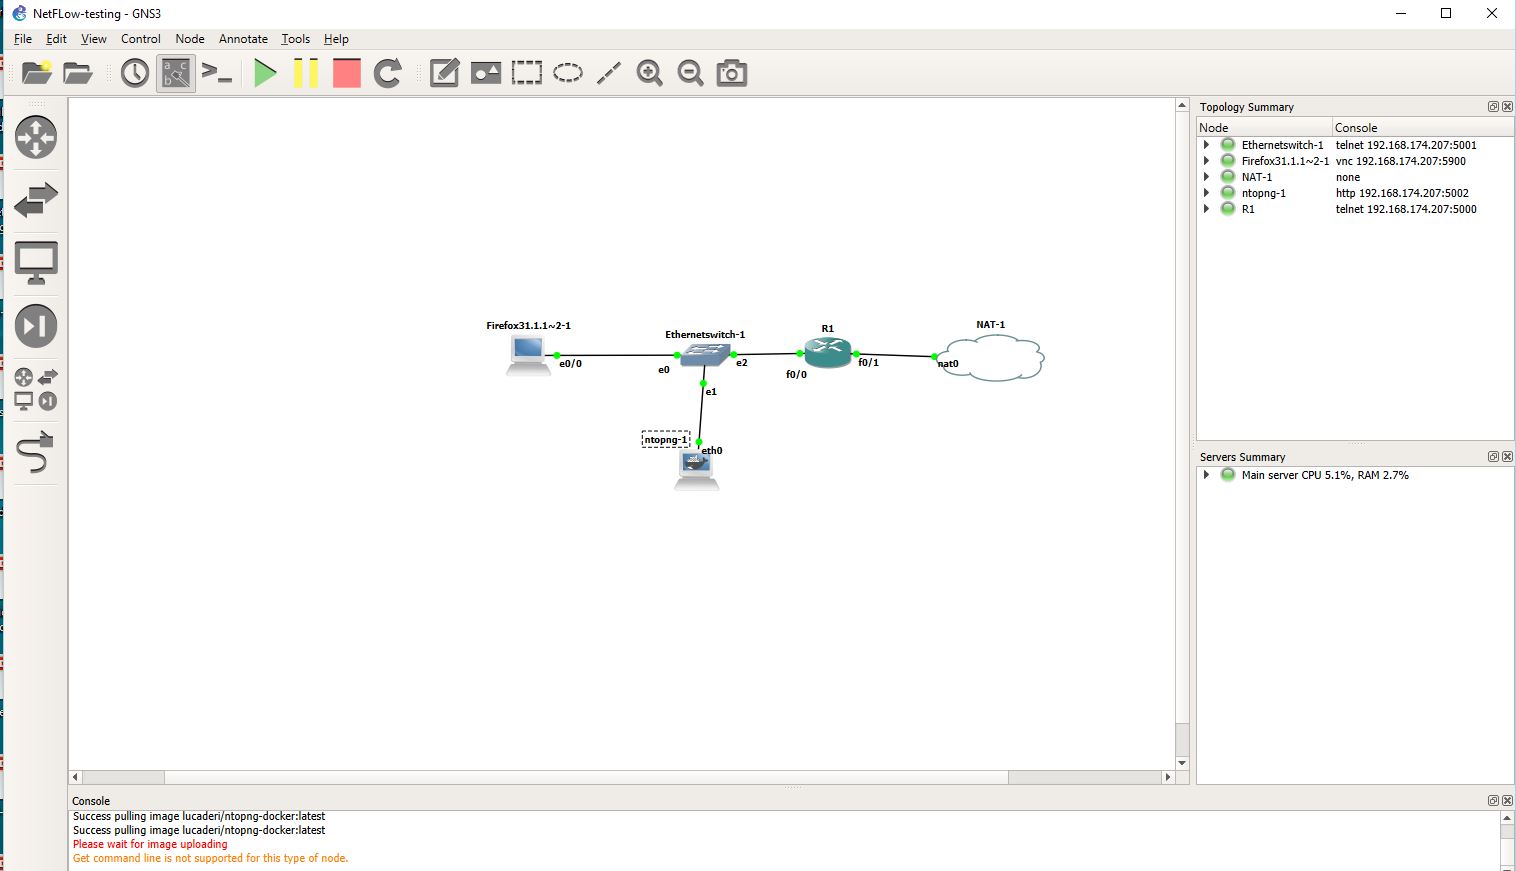Click the 'Please wait for image uploading' message

(x=150, y=844)
